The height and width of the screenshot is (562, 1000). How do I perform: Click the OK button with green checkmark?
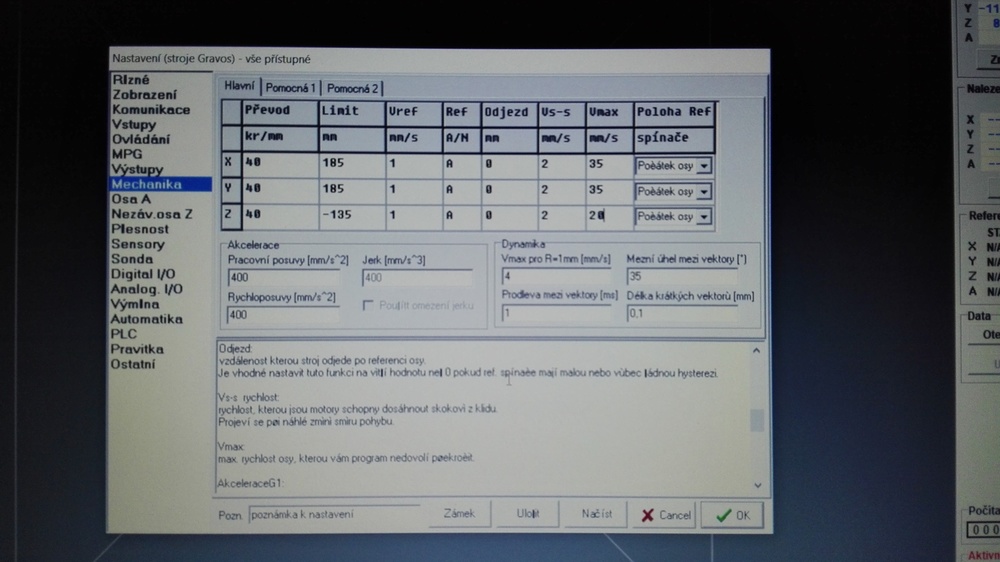pyautogui.click(x=731, y=515)
